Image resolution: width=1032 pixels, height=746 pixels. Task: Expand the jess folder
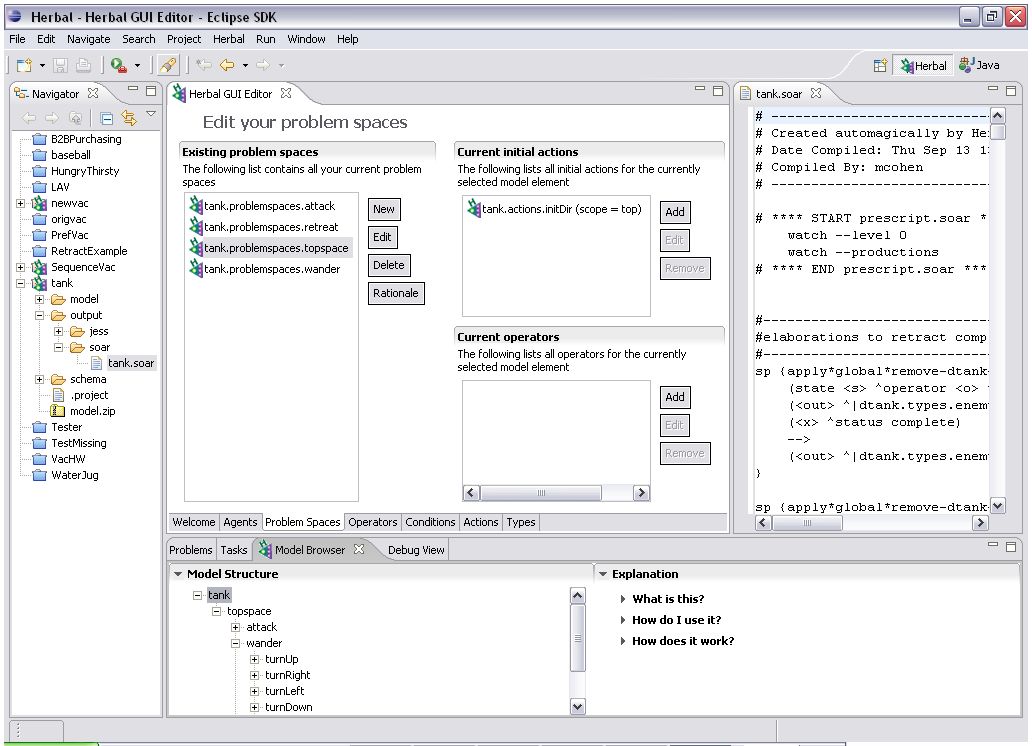point(59,331)
